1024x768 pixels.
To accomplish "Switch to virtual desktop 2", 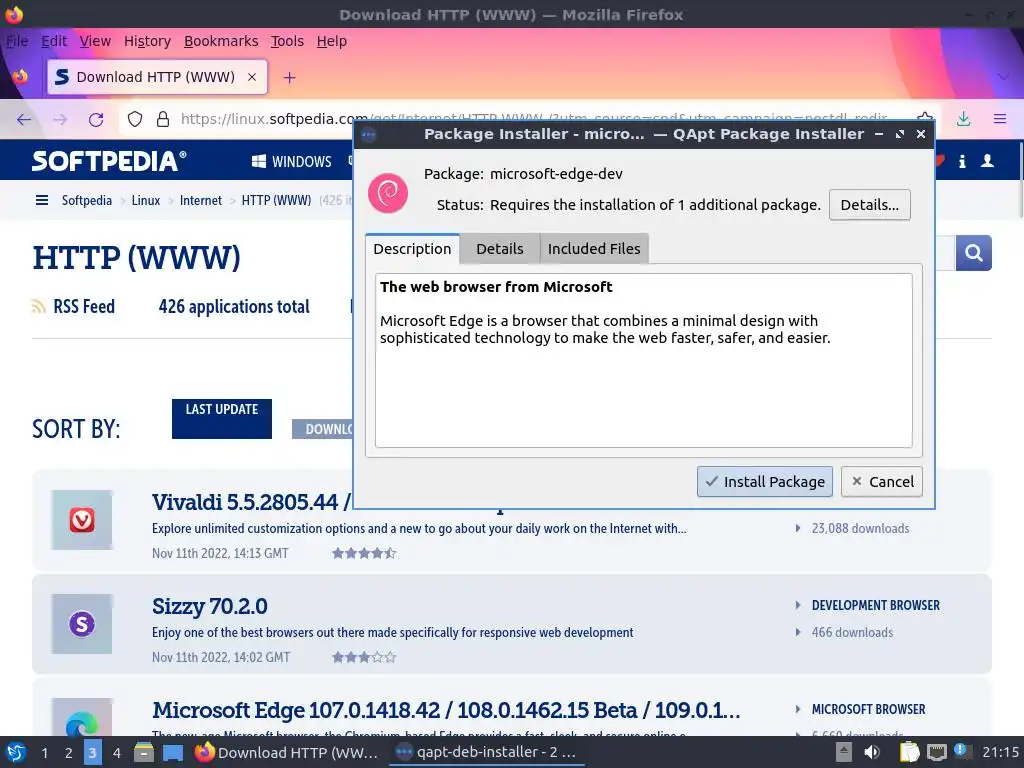I will pos(68,753).
